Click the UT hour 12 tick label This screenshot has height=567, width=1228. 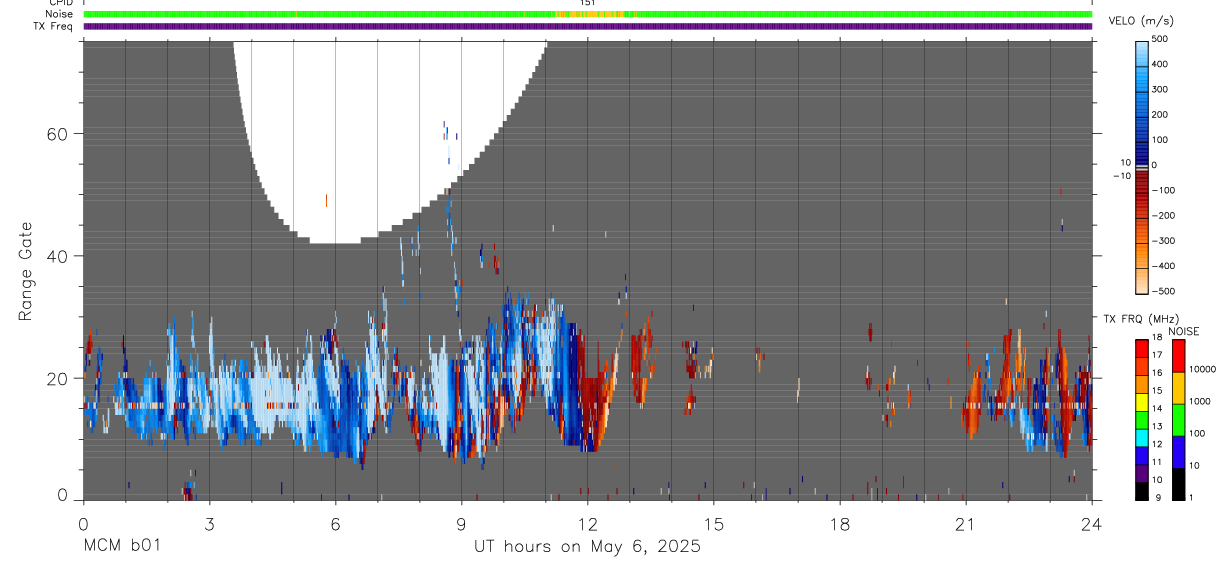coord(588,524)
